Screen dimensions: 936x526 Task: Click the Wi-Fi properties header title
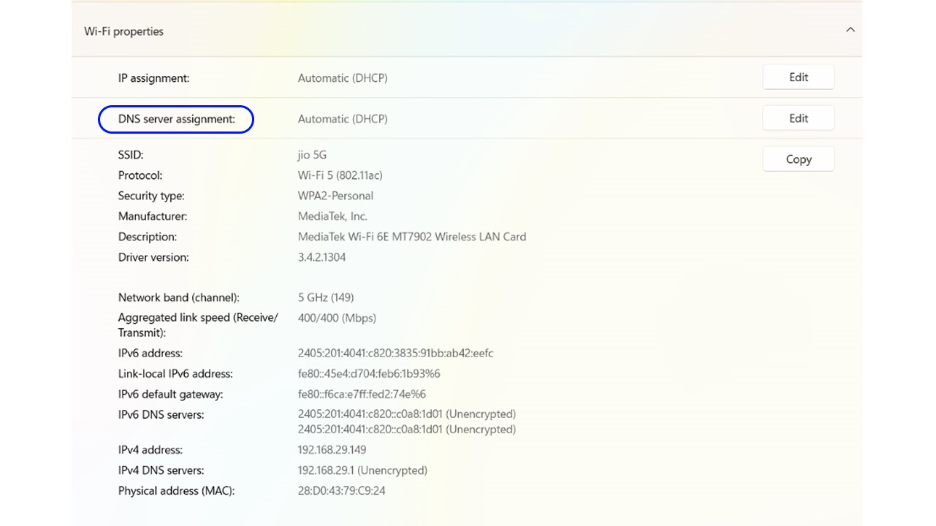pyautogui.click(x=124, y=31)
